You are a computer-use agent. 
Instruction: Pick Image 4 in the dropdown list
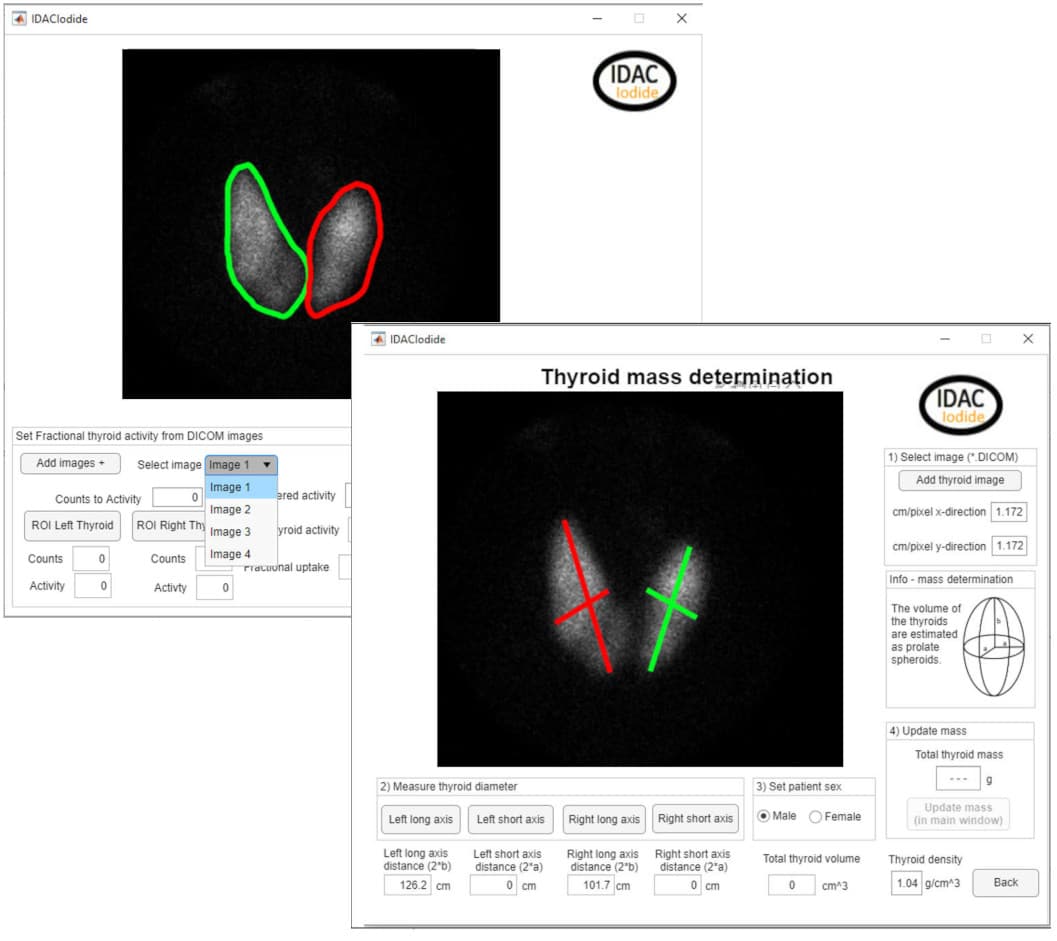pos(231,554)
